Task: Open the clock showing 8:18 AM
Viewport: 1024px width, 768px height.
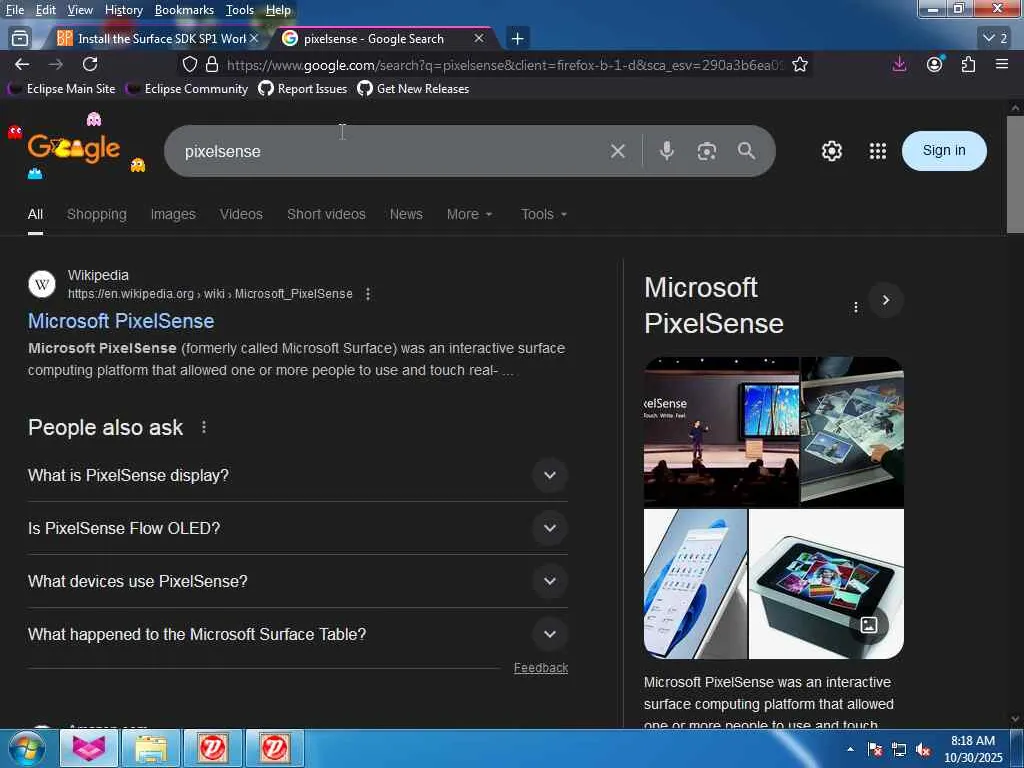Action: pyautogui.click(x=973, y=749)
